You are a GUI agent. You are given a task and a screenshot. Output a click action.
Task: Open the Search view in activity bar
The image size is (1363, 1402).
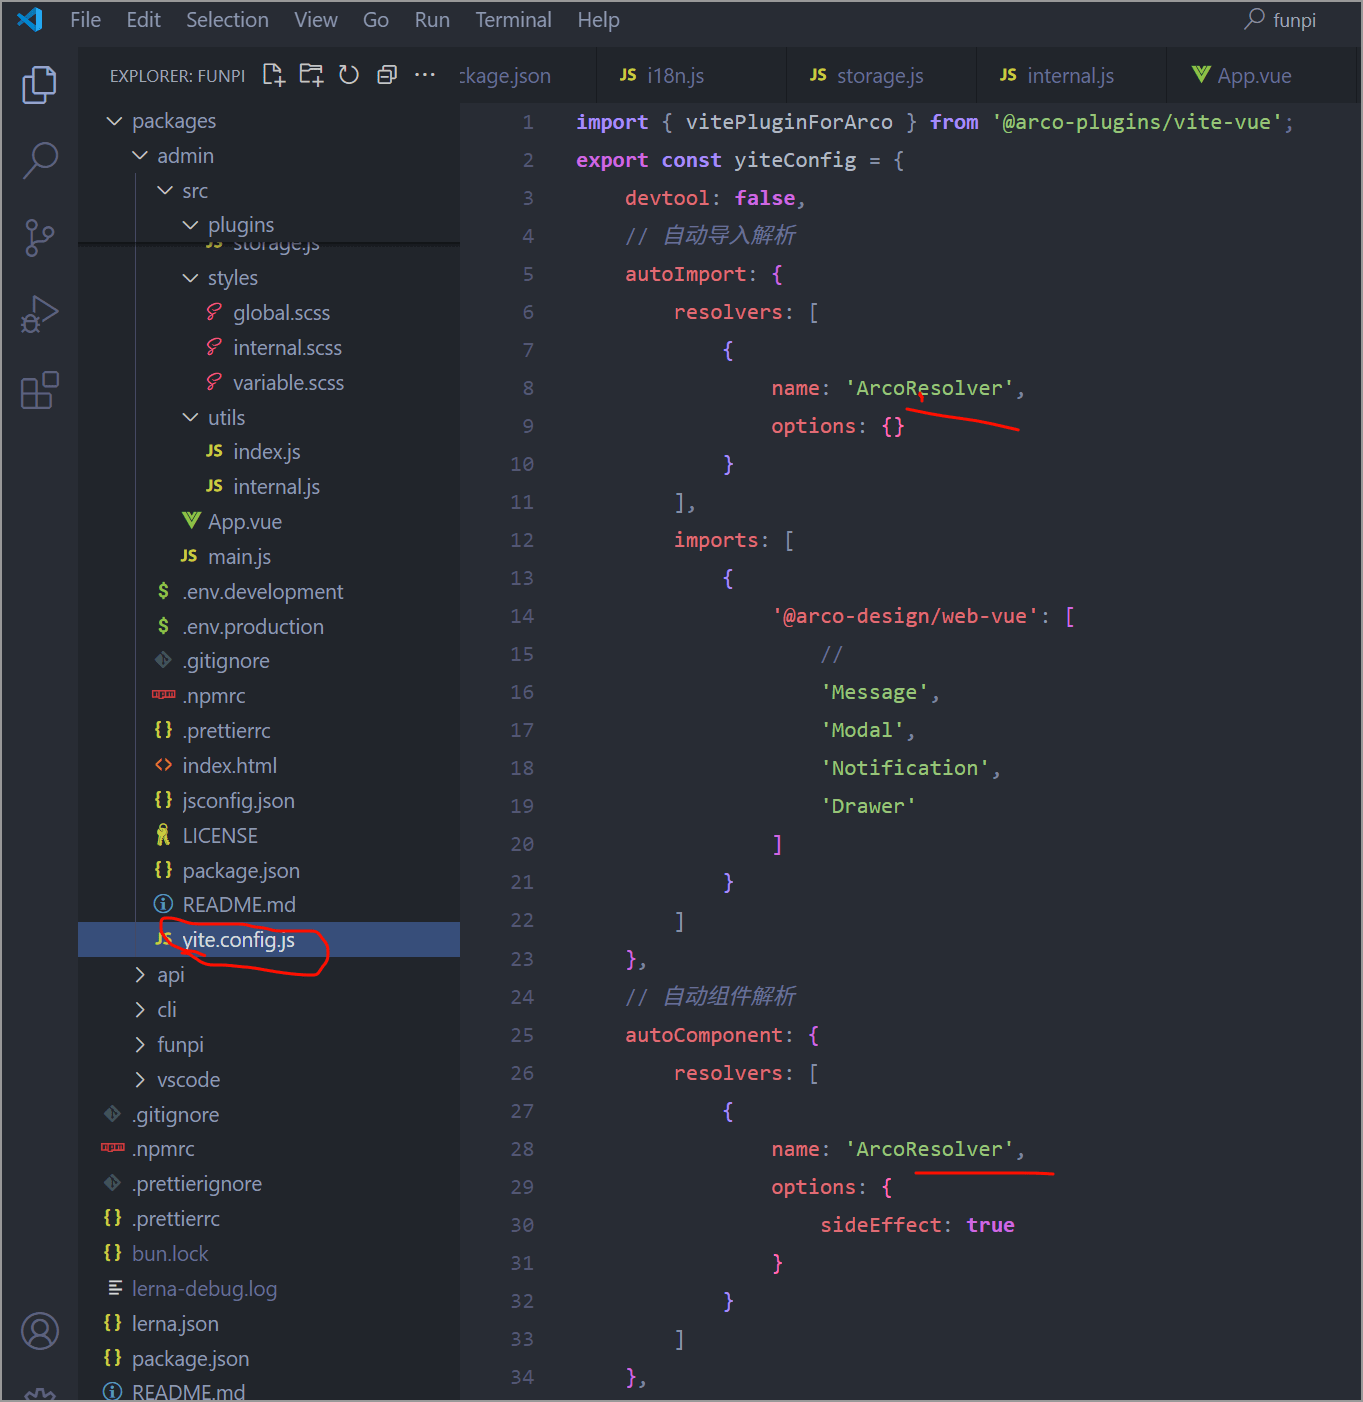click(x=40, y=160)
